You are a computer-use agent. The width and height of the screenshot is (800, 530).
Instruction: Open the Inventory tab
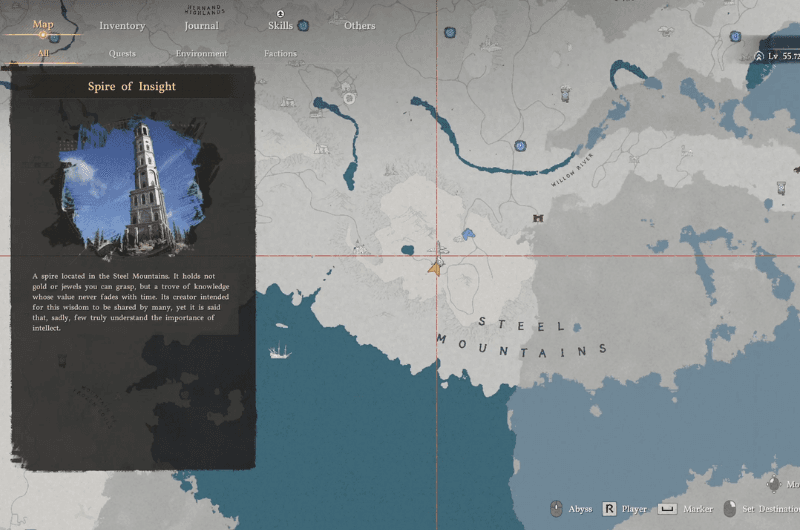click(122, 26)
